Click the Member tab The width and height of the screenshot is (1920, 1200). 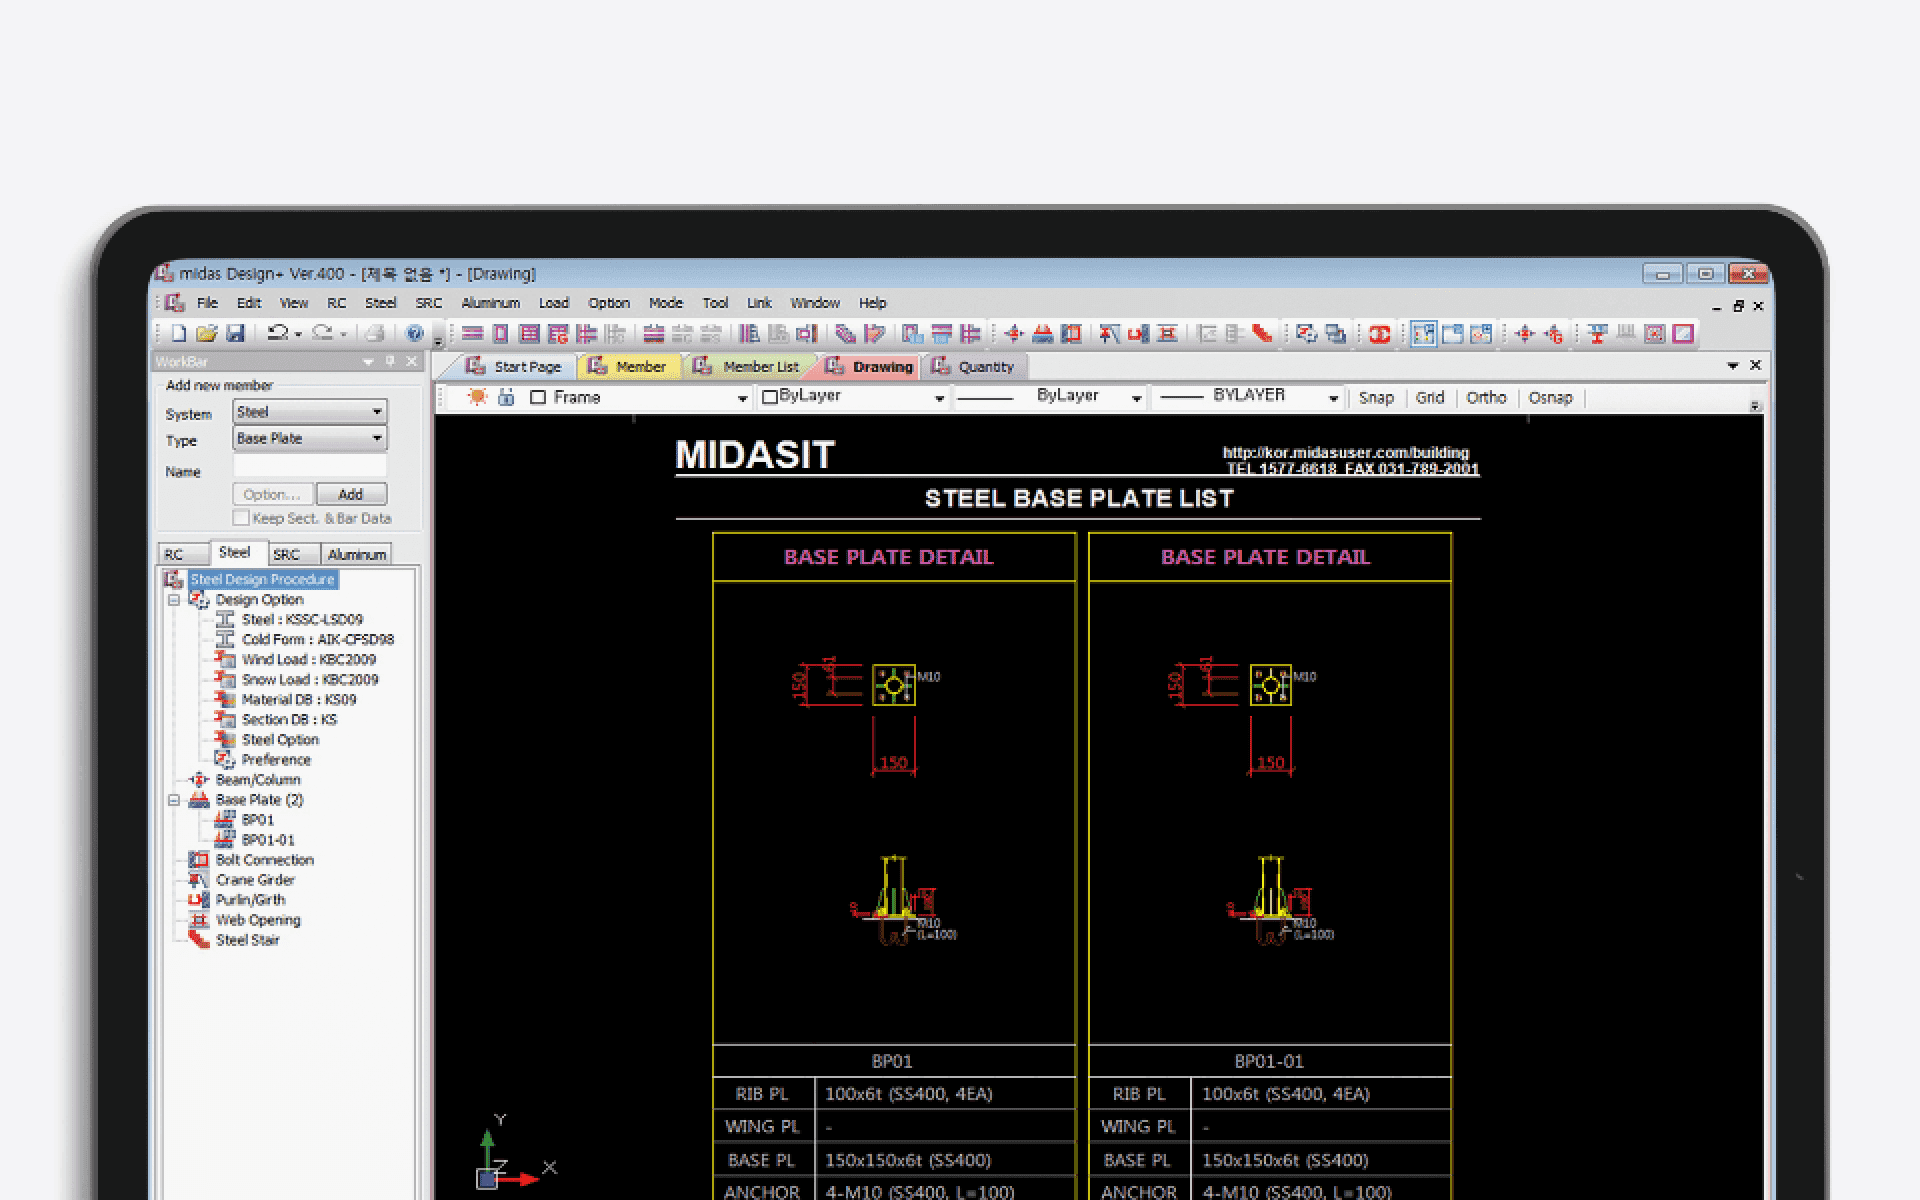coord(628,367)
